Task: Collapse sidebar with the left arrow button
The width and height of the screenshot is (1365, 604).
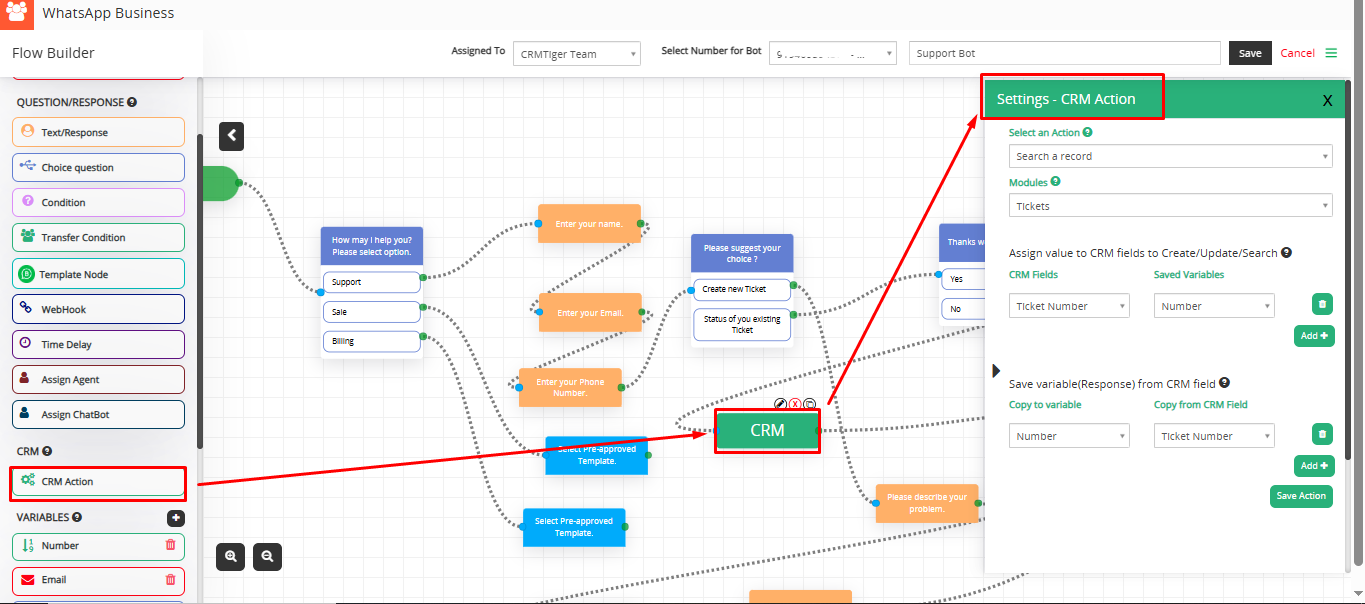Action: tap(231, 136)
